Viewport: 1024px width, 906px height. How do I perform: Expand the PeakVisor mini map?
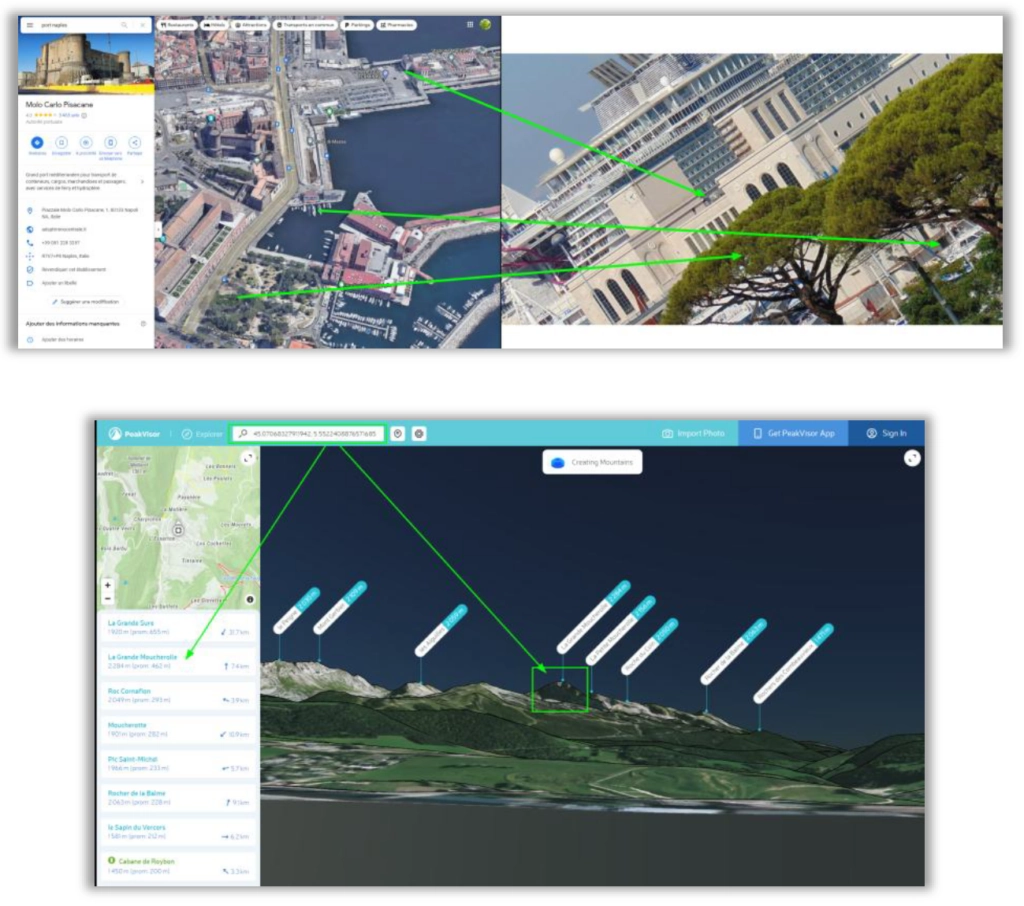coord(247,458)
